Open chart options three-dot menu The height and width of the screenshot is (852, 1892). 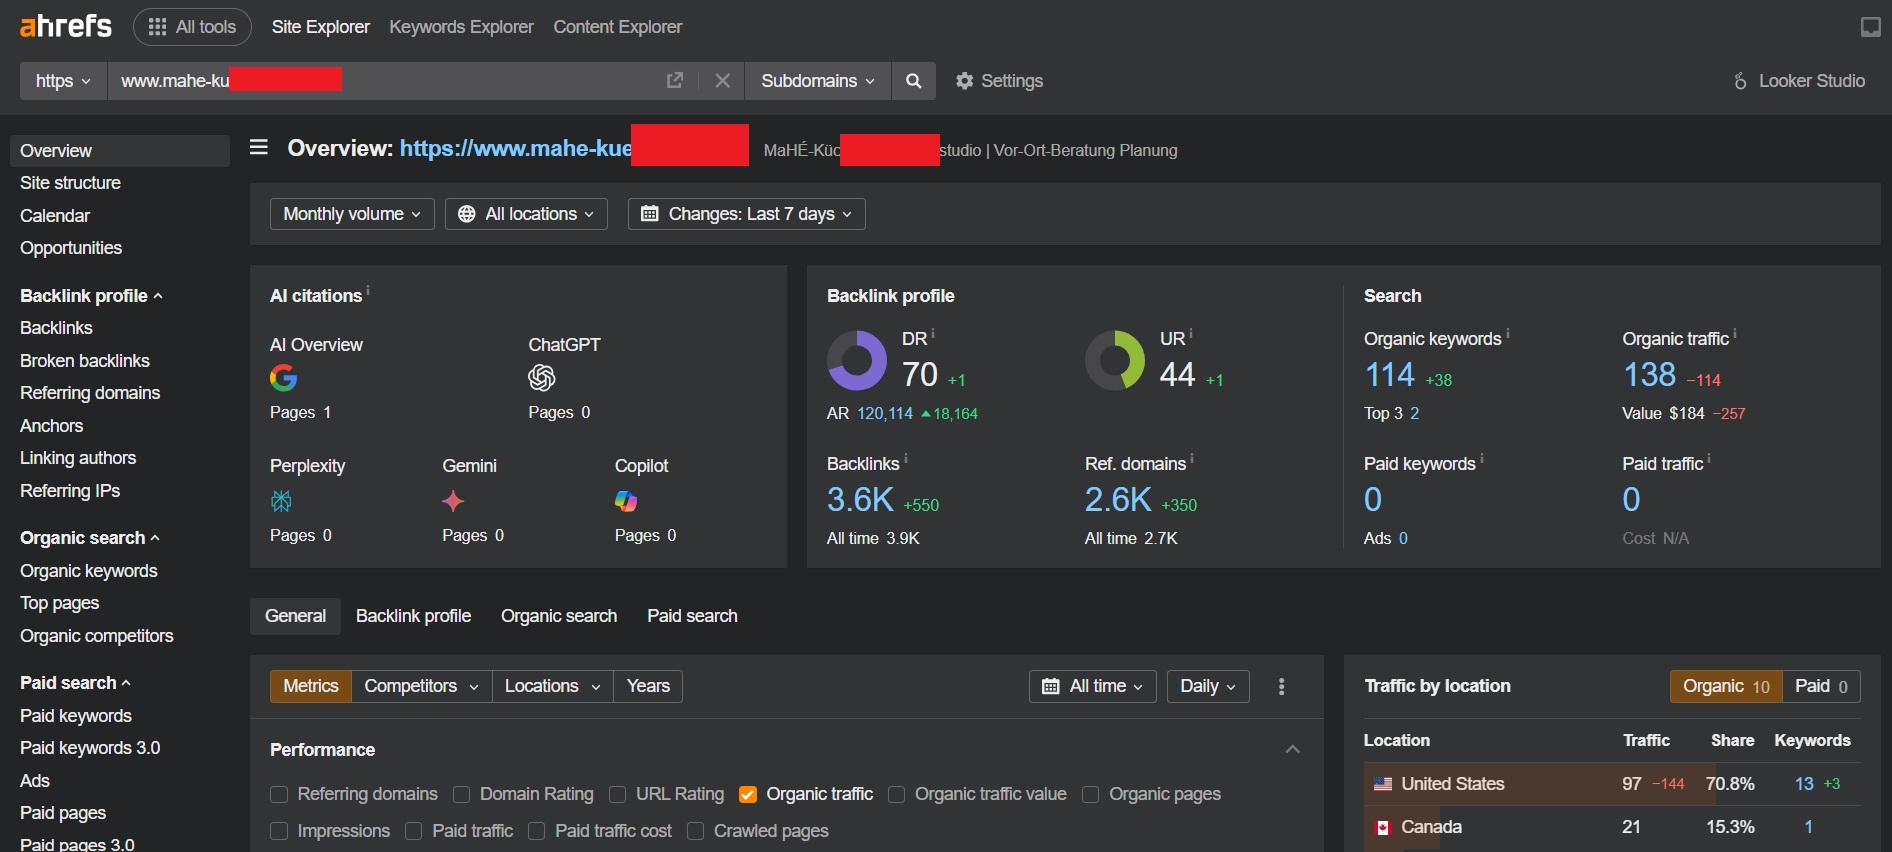(x=1281, y=686)
